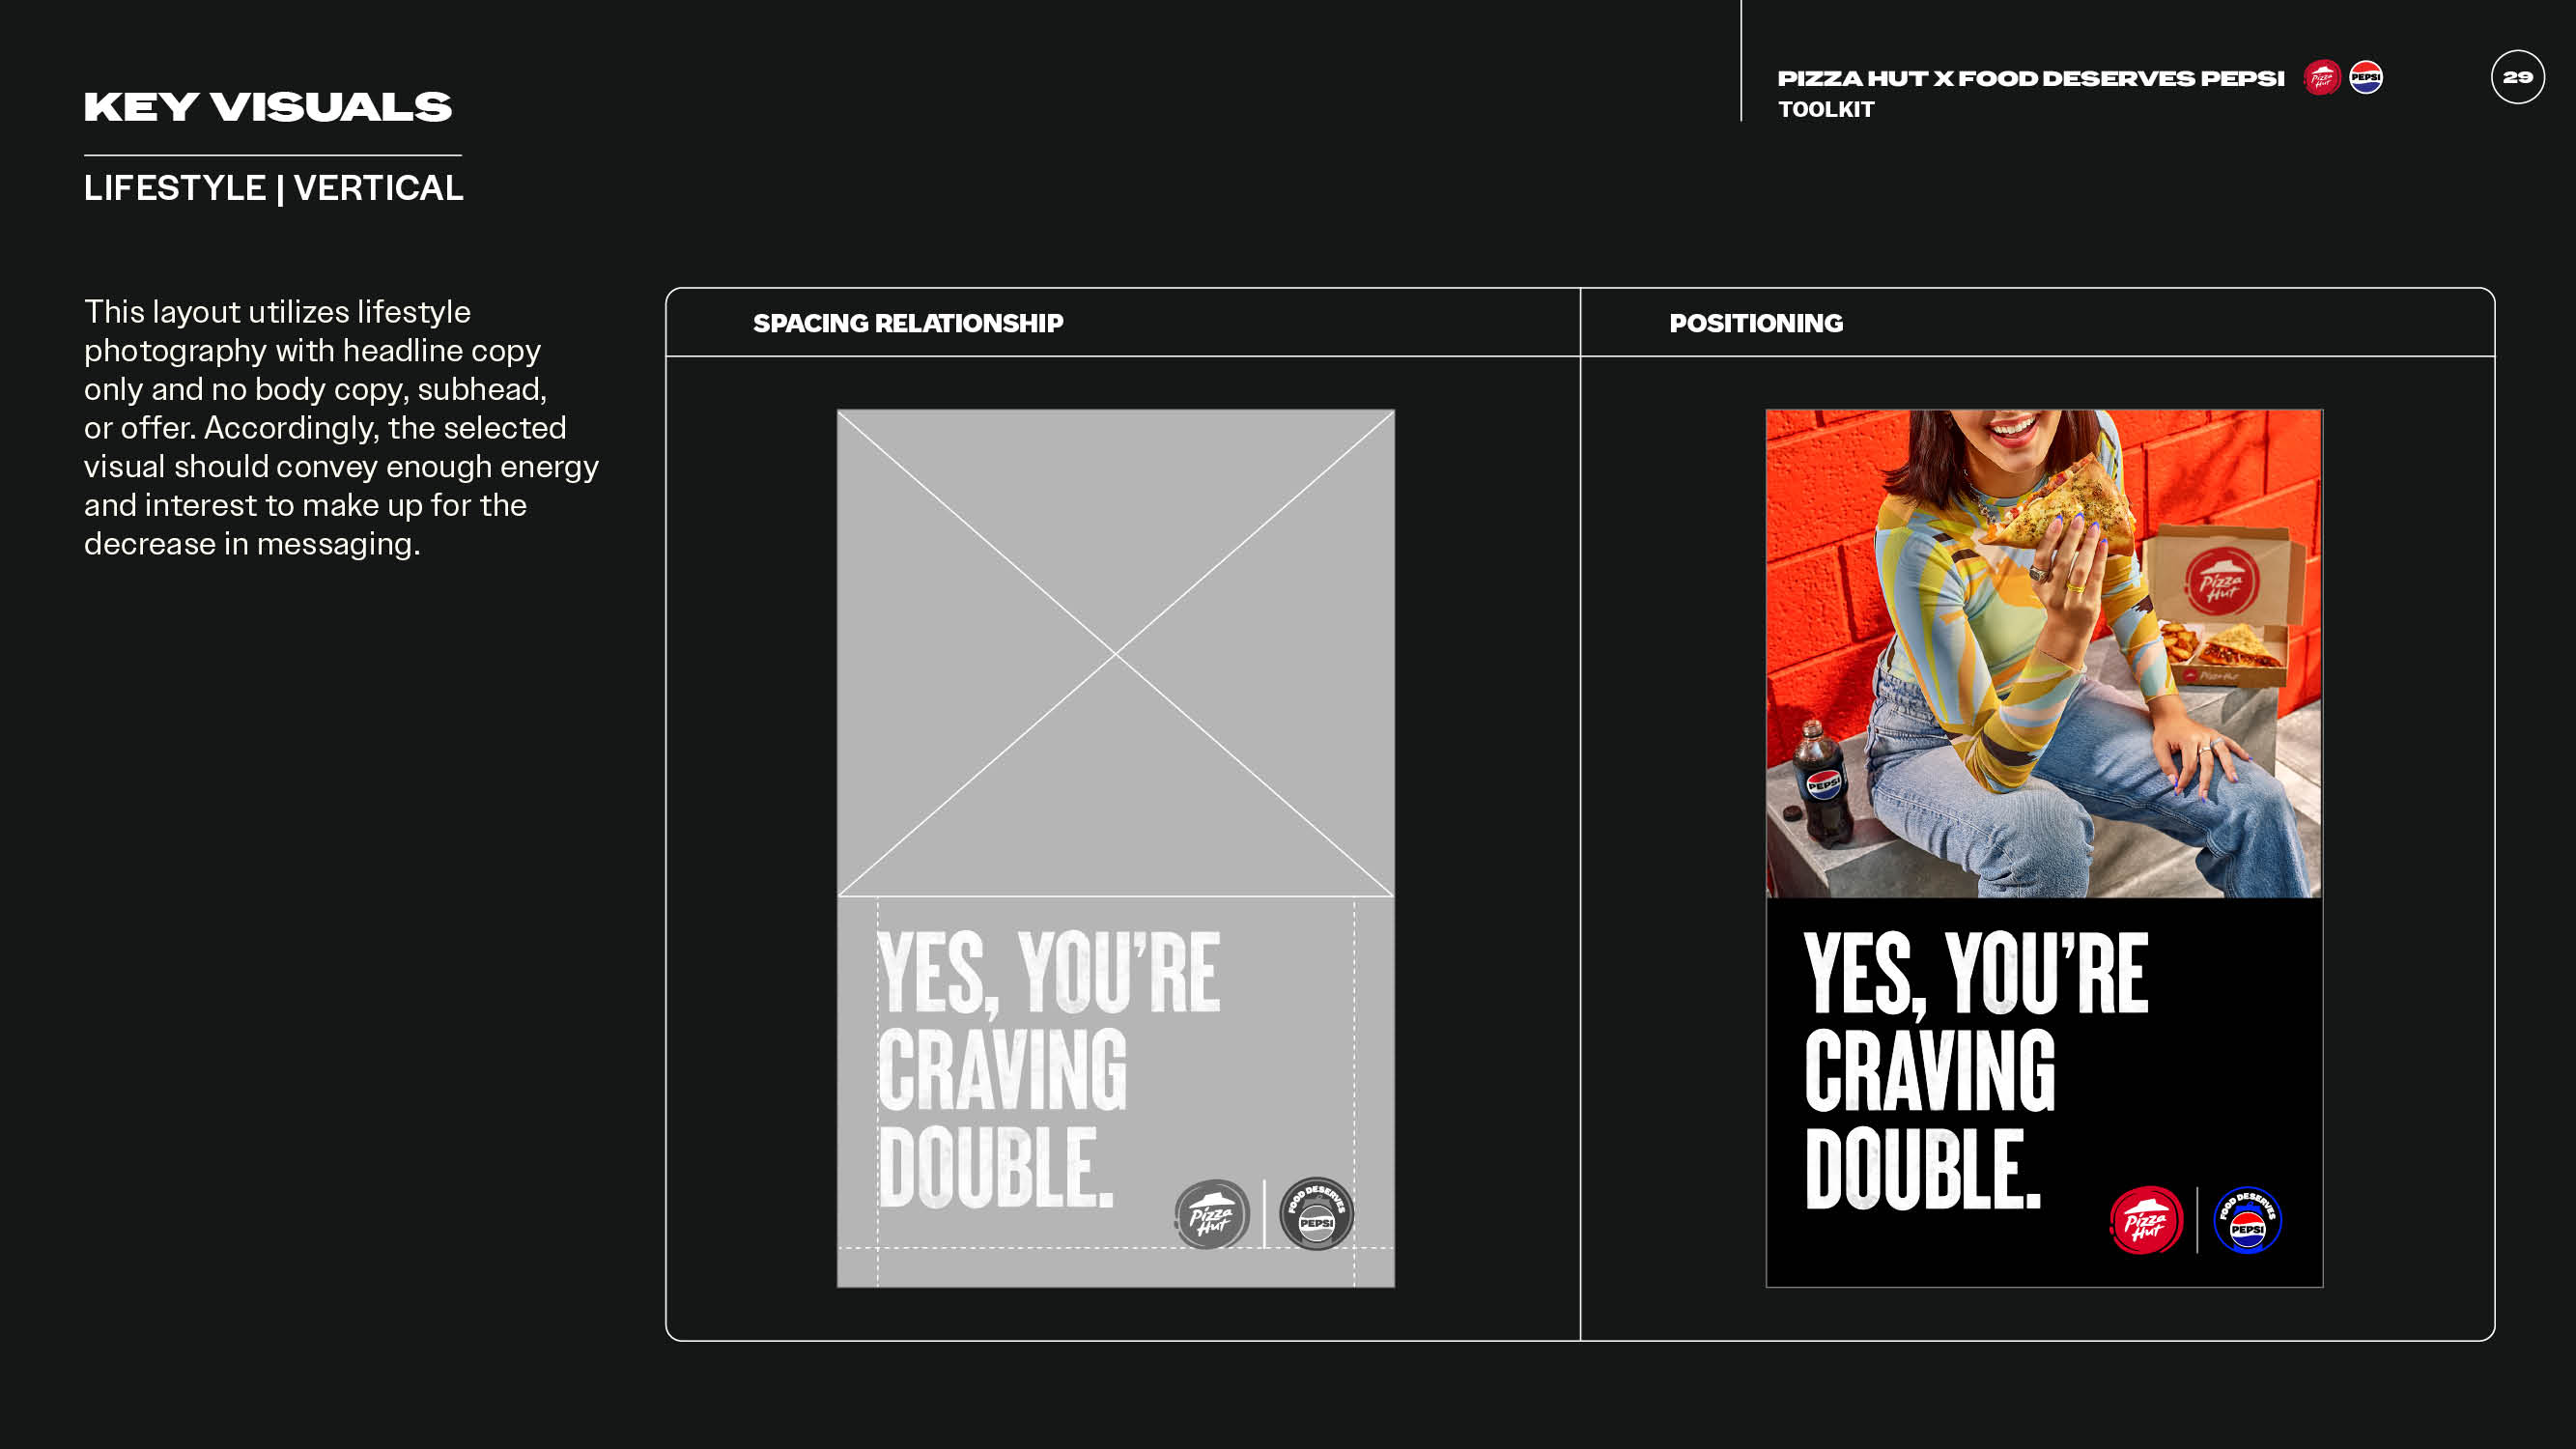Click the red Pizza Hut logo in positioning poster
This screenshot has width=2576, height=1449.
coord(2146,1220)
